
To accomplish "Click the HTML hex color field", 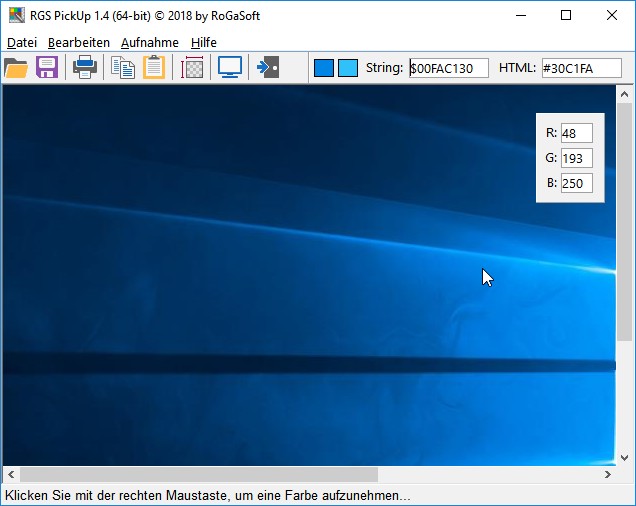I will click(581, 68).
